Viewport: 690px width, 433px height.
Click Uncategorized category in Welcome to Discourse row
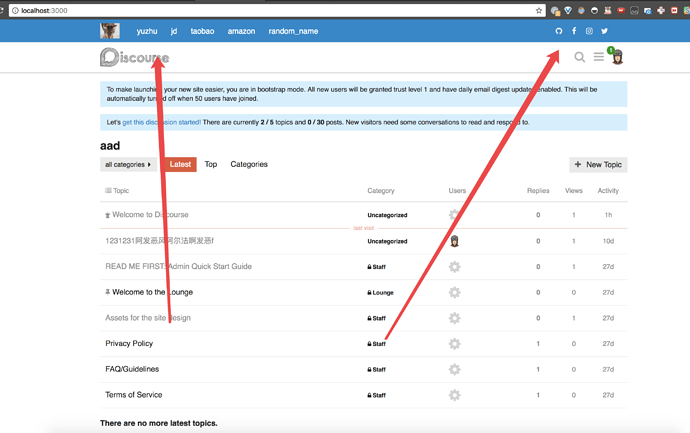pos(387,215)
